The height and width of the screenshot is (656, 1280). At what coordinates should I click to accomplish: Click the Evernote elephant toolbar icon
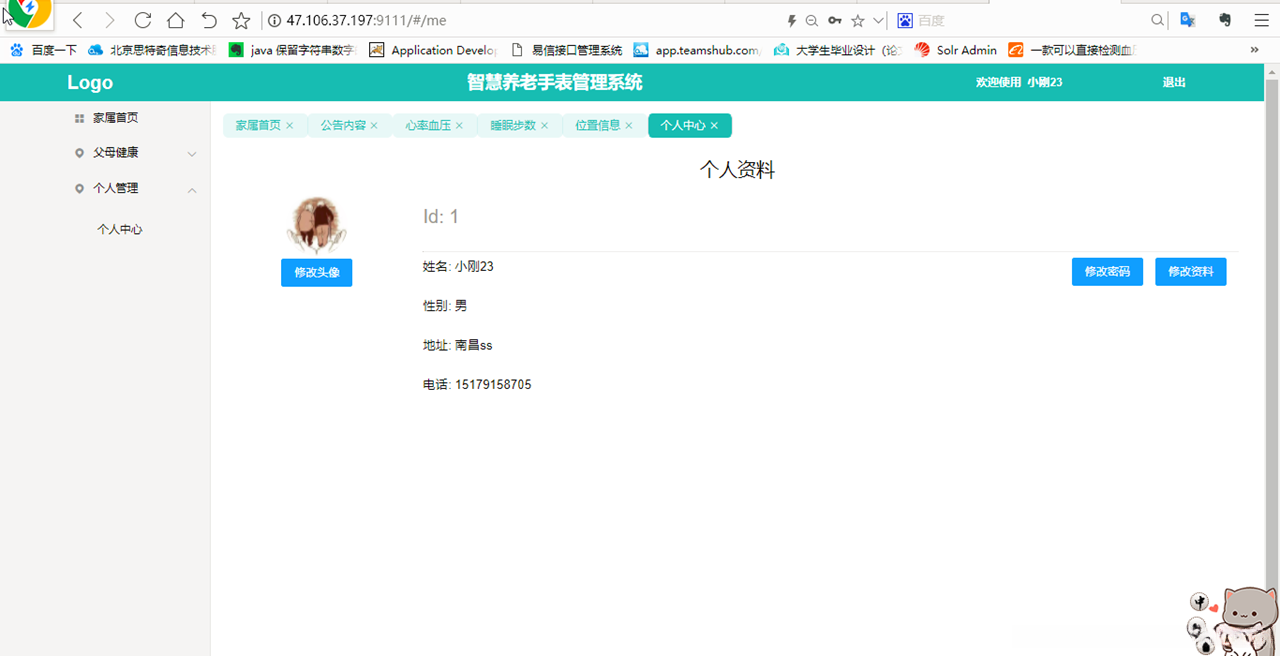pos(1224,20)
